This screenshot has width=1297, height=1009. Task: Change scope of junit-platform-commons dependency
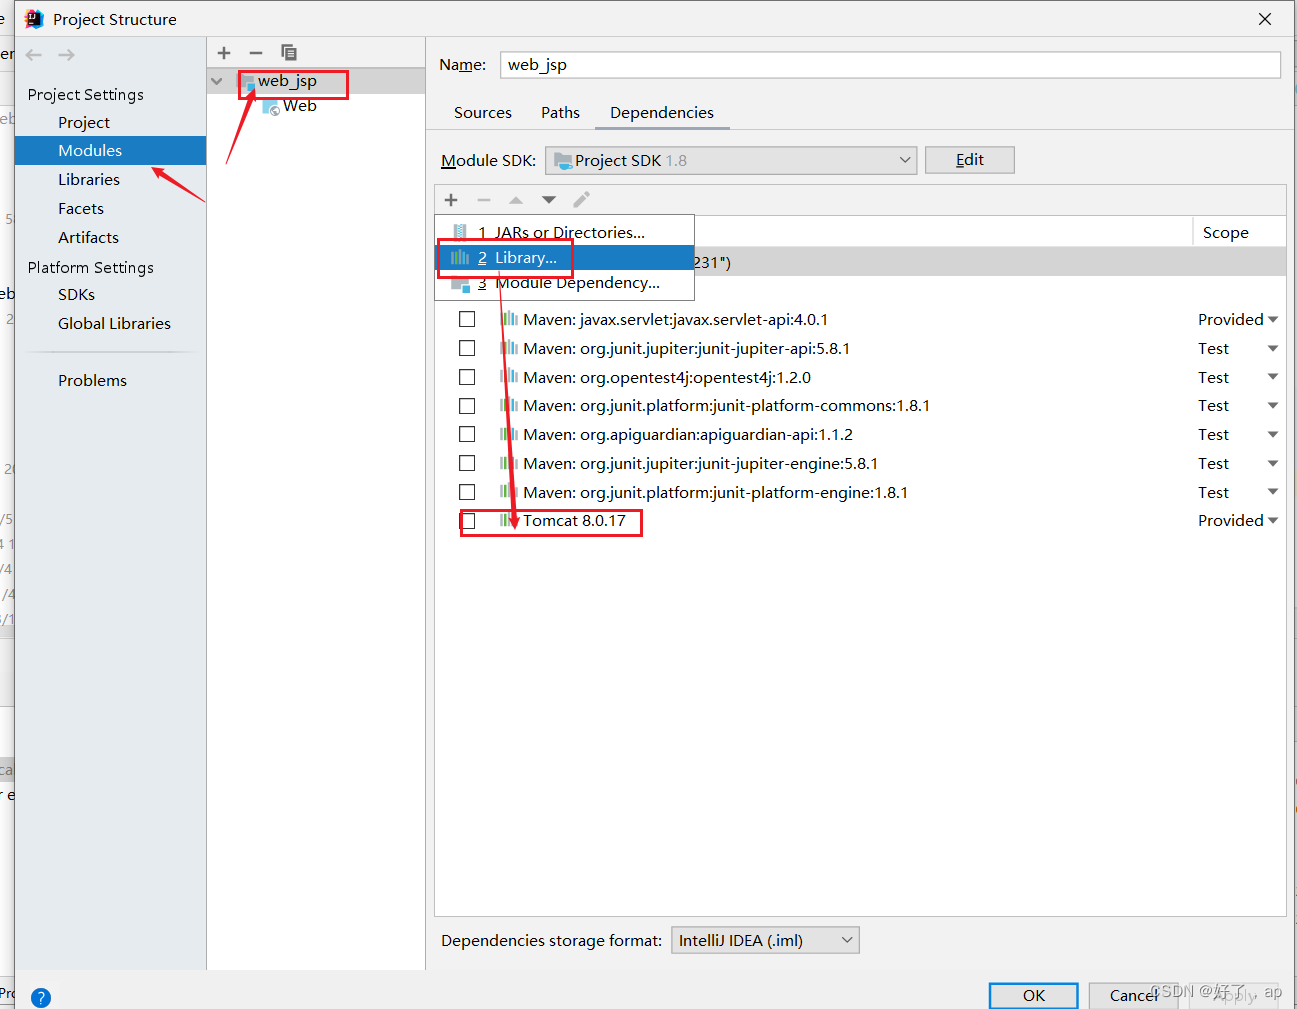(x=1238, y=406)
